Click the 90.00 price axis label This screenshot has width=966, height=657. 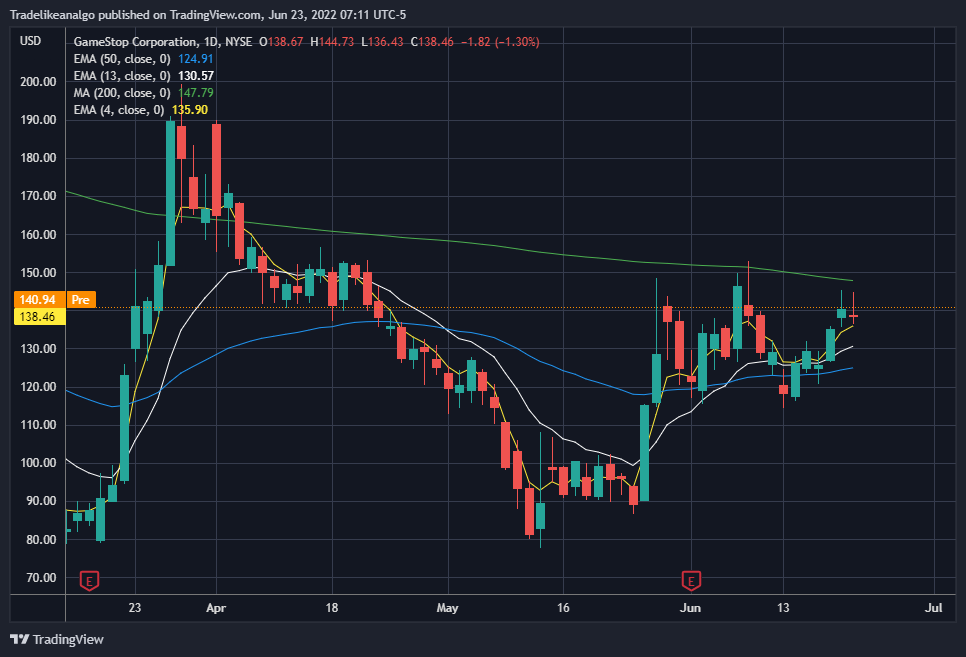(41, 501)
